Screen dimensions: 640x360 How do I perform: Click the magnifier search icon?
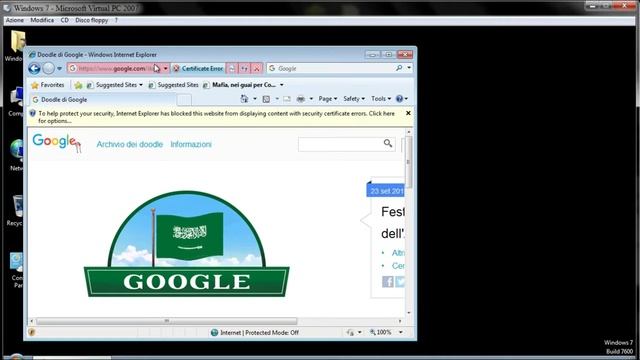pos(399,68)
